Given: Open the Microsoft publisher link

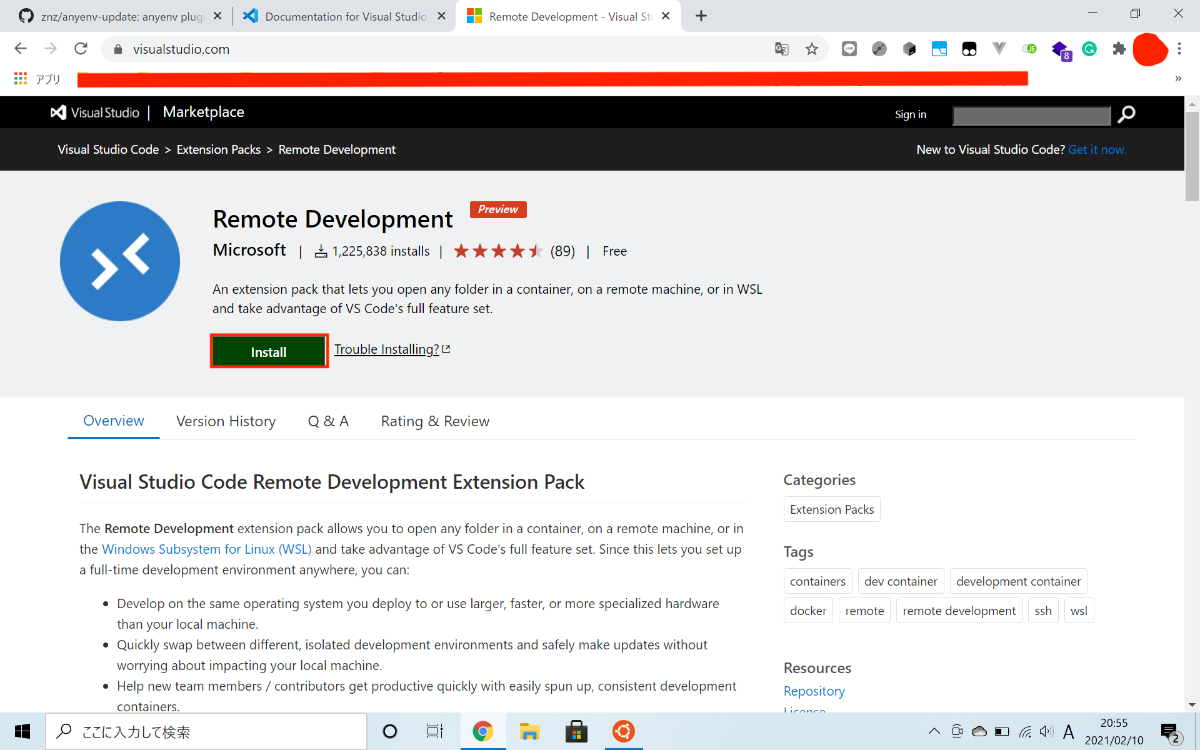Looking at the screenshot, I should pos(249,250).
